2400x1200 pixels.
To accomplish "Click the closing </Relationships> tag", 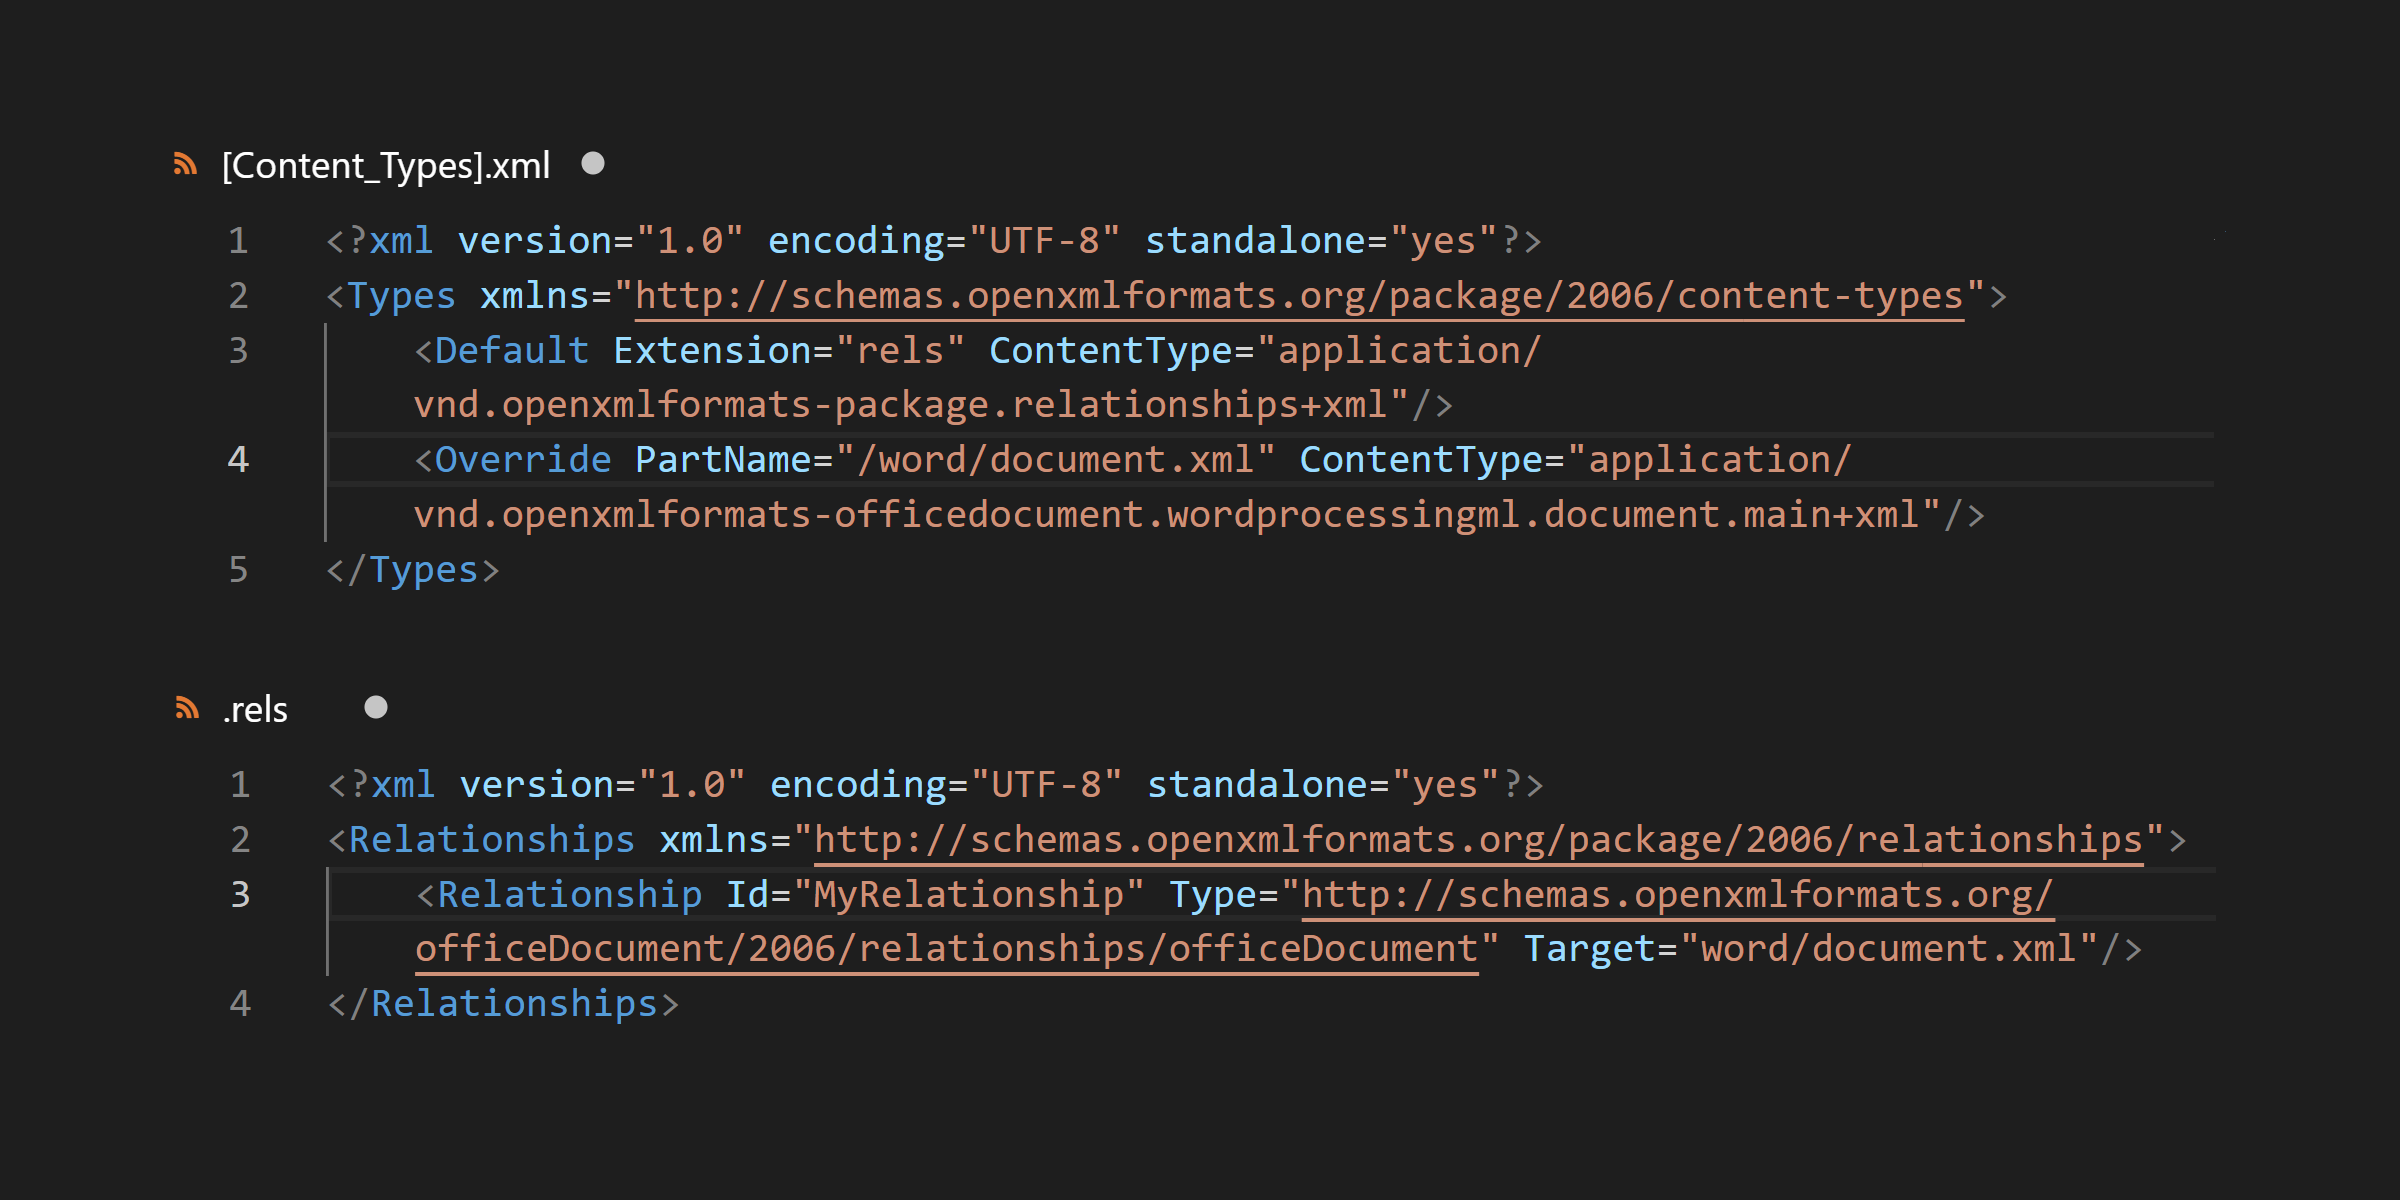I will point(503,1004).
